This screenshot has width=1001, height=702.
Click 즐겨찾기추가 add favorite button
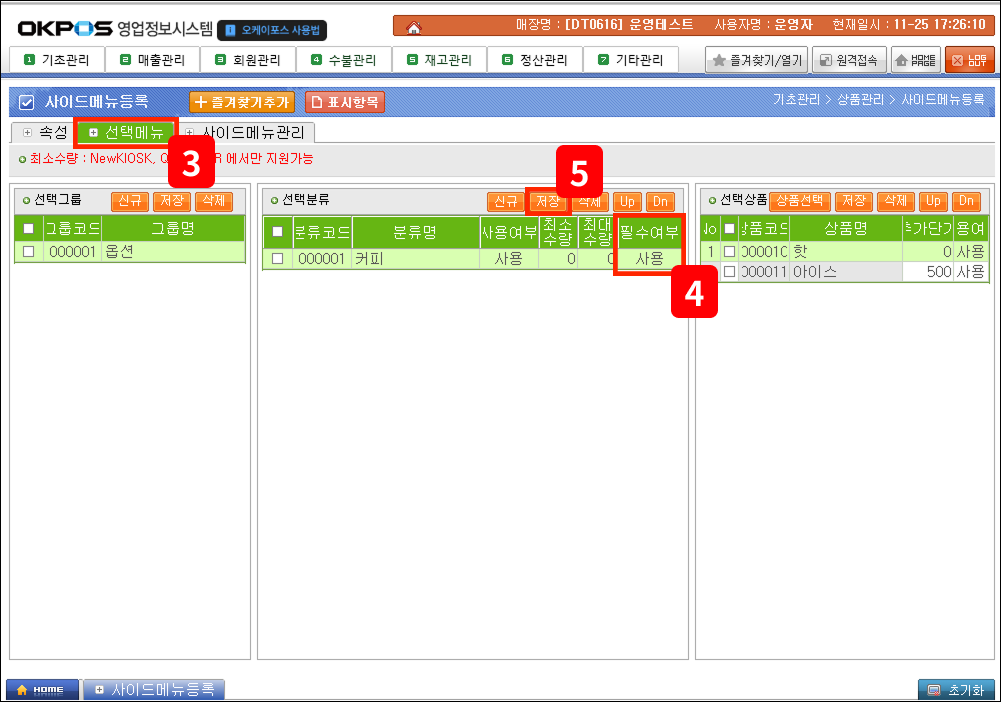[242, 101]
